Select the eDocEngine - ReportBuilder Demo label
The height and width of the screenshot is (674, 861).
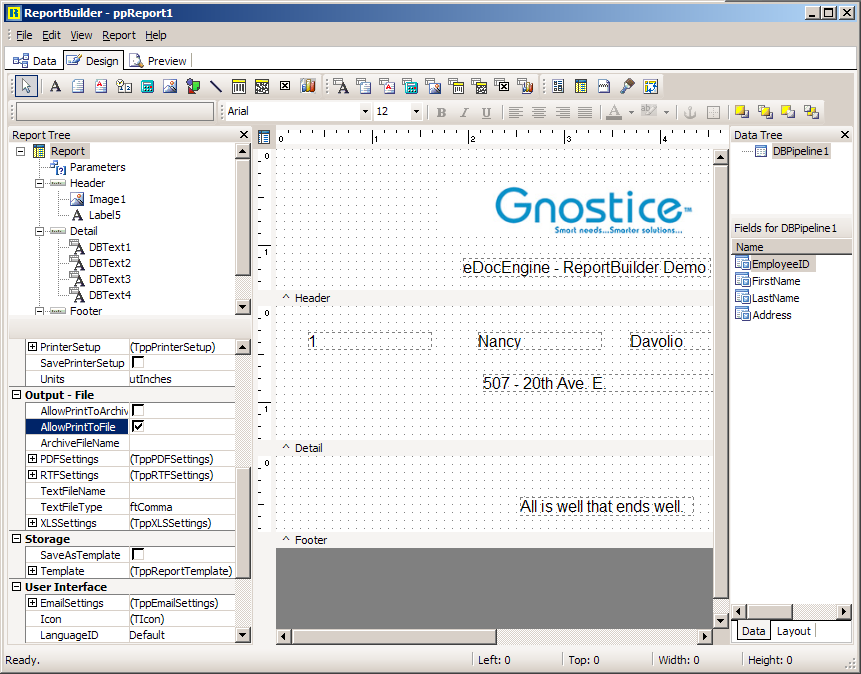586,268
